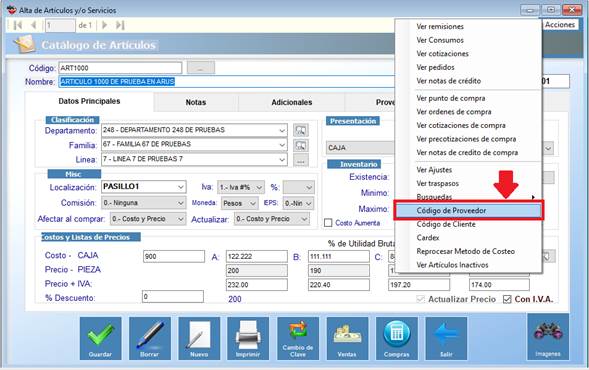Go to next record arrow
This screenshot has height=370, width=589.
[x=104, y=25]
